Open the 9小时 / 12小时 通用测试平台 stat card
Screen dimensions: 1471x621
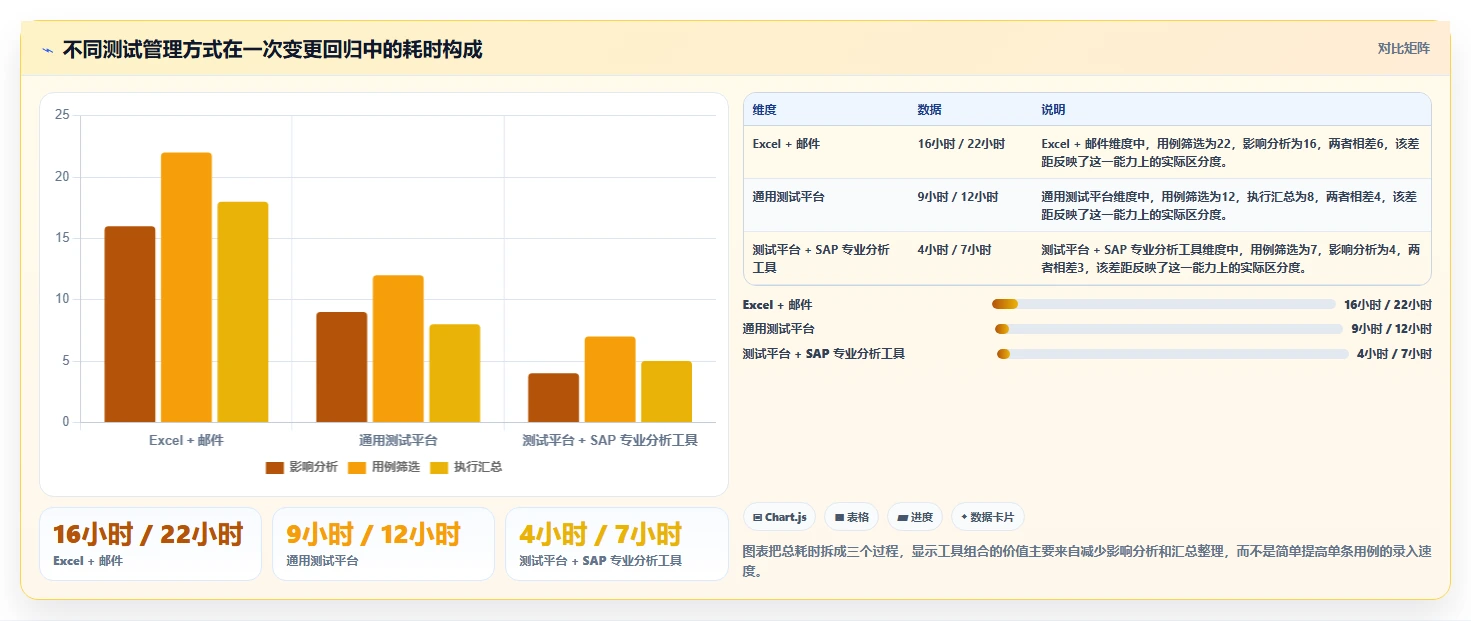(x=383, y=544)
